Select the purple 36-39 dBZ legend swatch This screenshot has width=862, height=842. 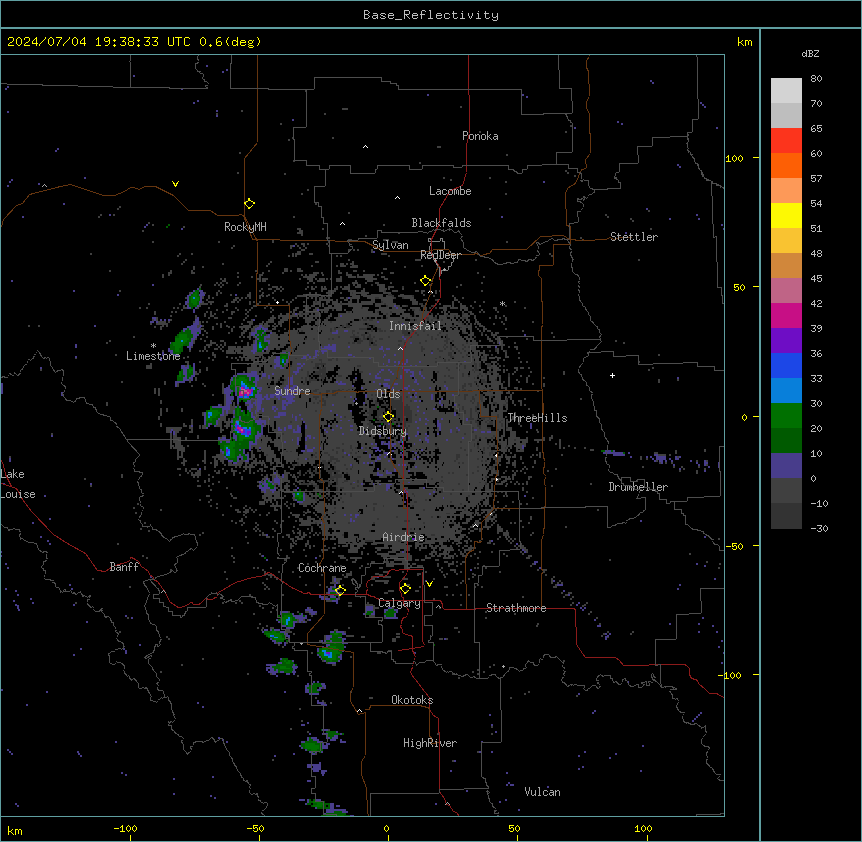786,341
